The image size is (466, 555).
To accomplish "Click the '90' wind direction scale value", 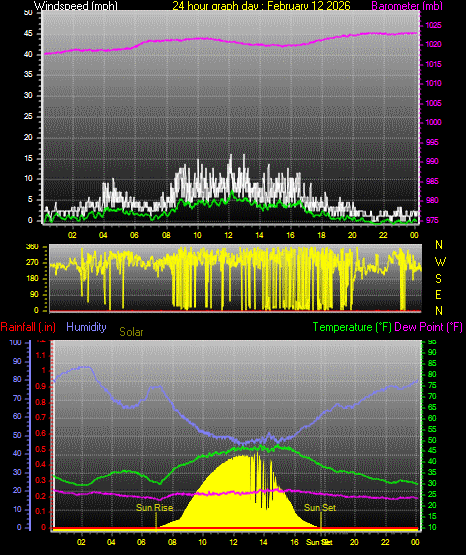I will click(34, 294).
